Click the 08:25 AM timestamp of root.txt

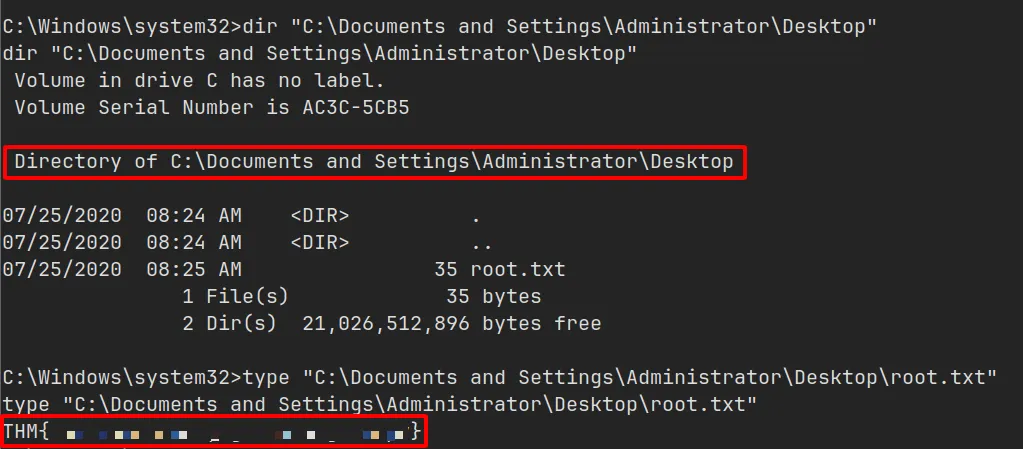point(193,269)
